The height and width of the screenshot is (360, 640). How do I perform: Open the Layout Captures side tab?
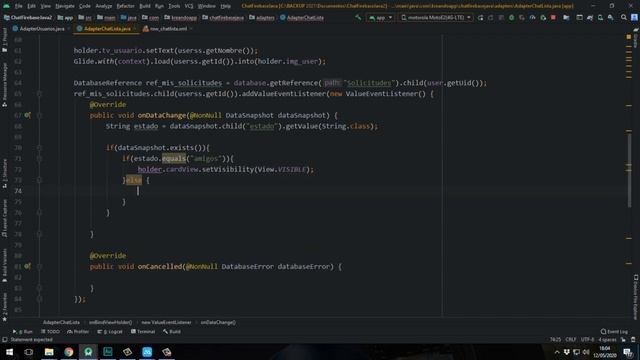pyautogui.click(x=4, y=218)
